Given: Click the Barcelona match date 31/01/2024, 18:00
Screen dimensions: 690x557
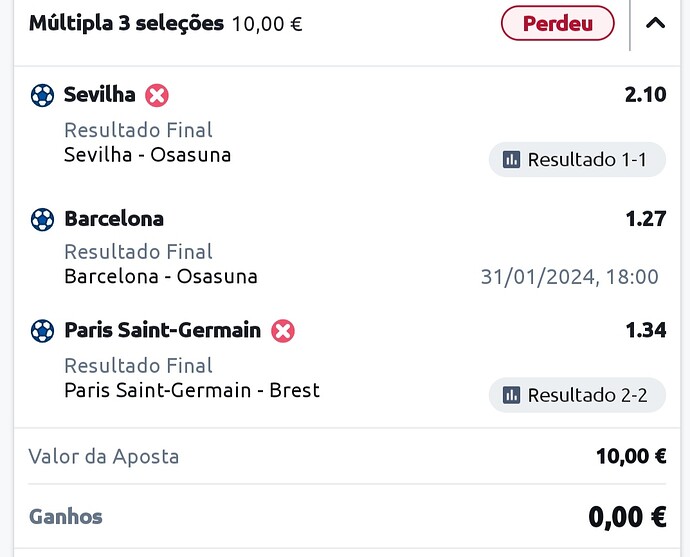Looking at the screenshot, I should click(569, 277).
